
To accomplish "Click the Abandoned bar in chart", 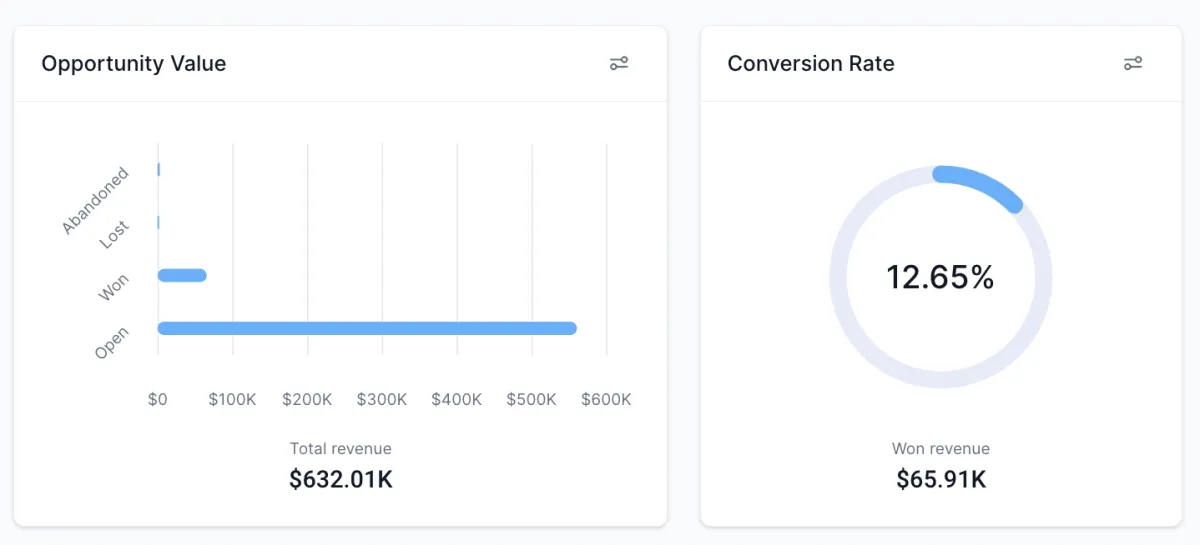I will (159, 170).
